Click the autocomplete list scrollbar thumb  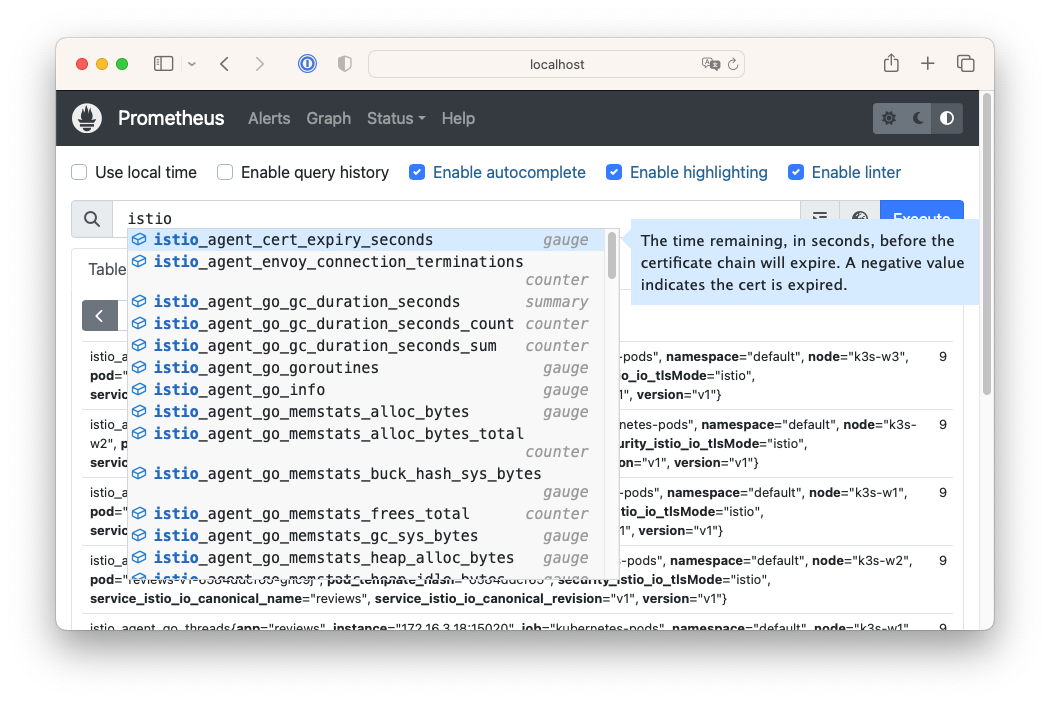click(x=611, y=255)
